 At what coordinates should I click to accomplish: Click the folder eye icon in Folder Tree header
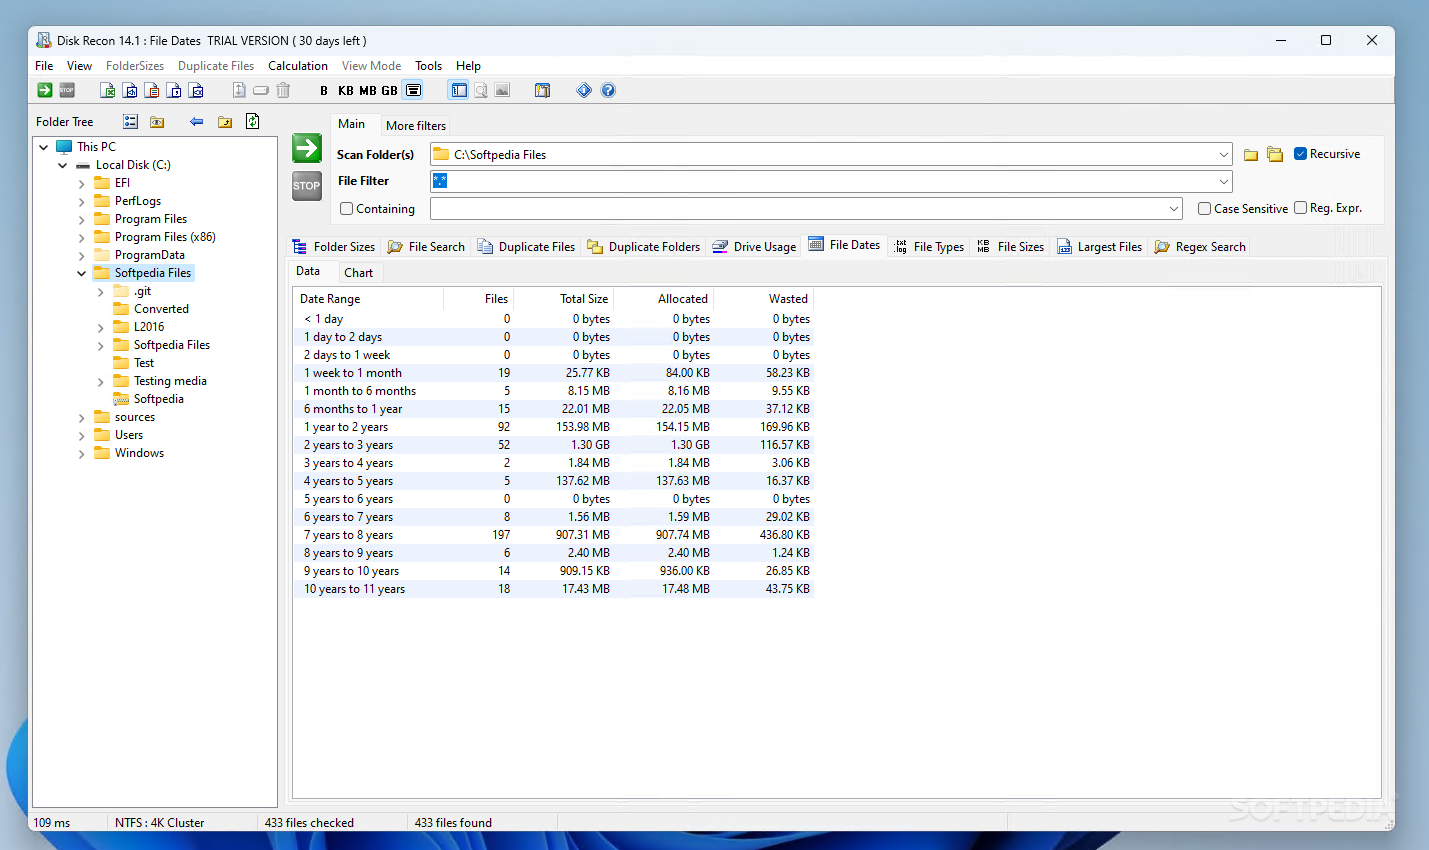coord(157,122)
